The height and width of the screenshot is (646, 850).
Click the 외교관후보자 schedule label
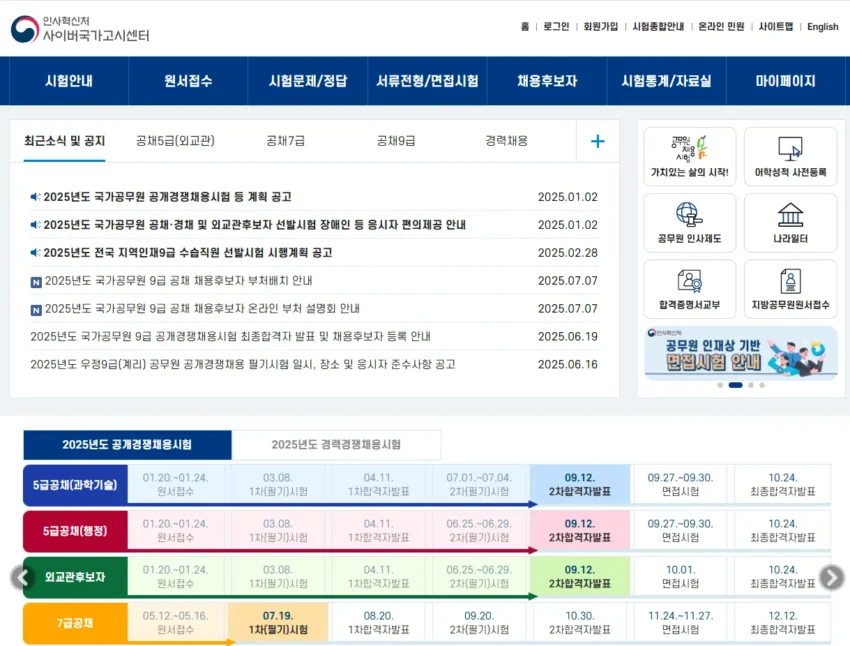(75, 577)
